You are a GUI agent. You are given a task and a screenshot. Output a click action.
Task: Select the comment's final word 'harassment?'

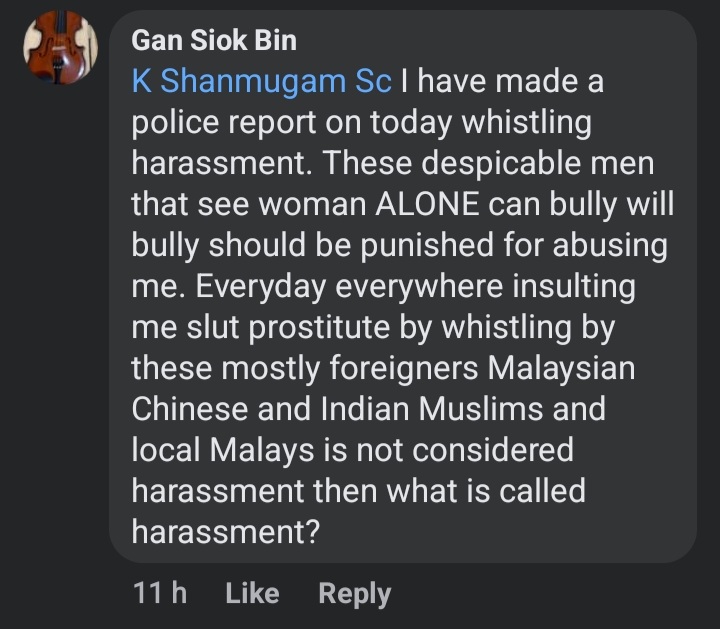[225, 533]
